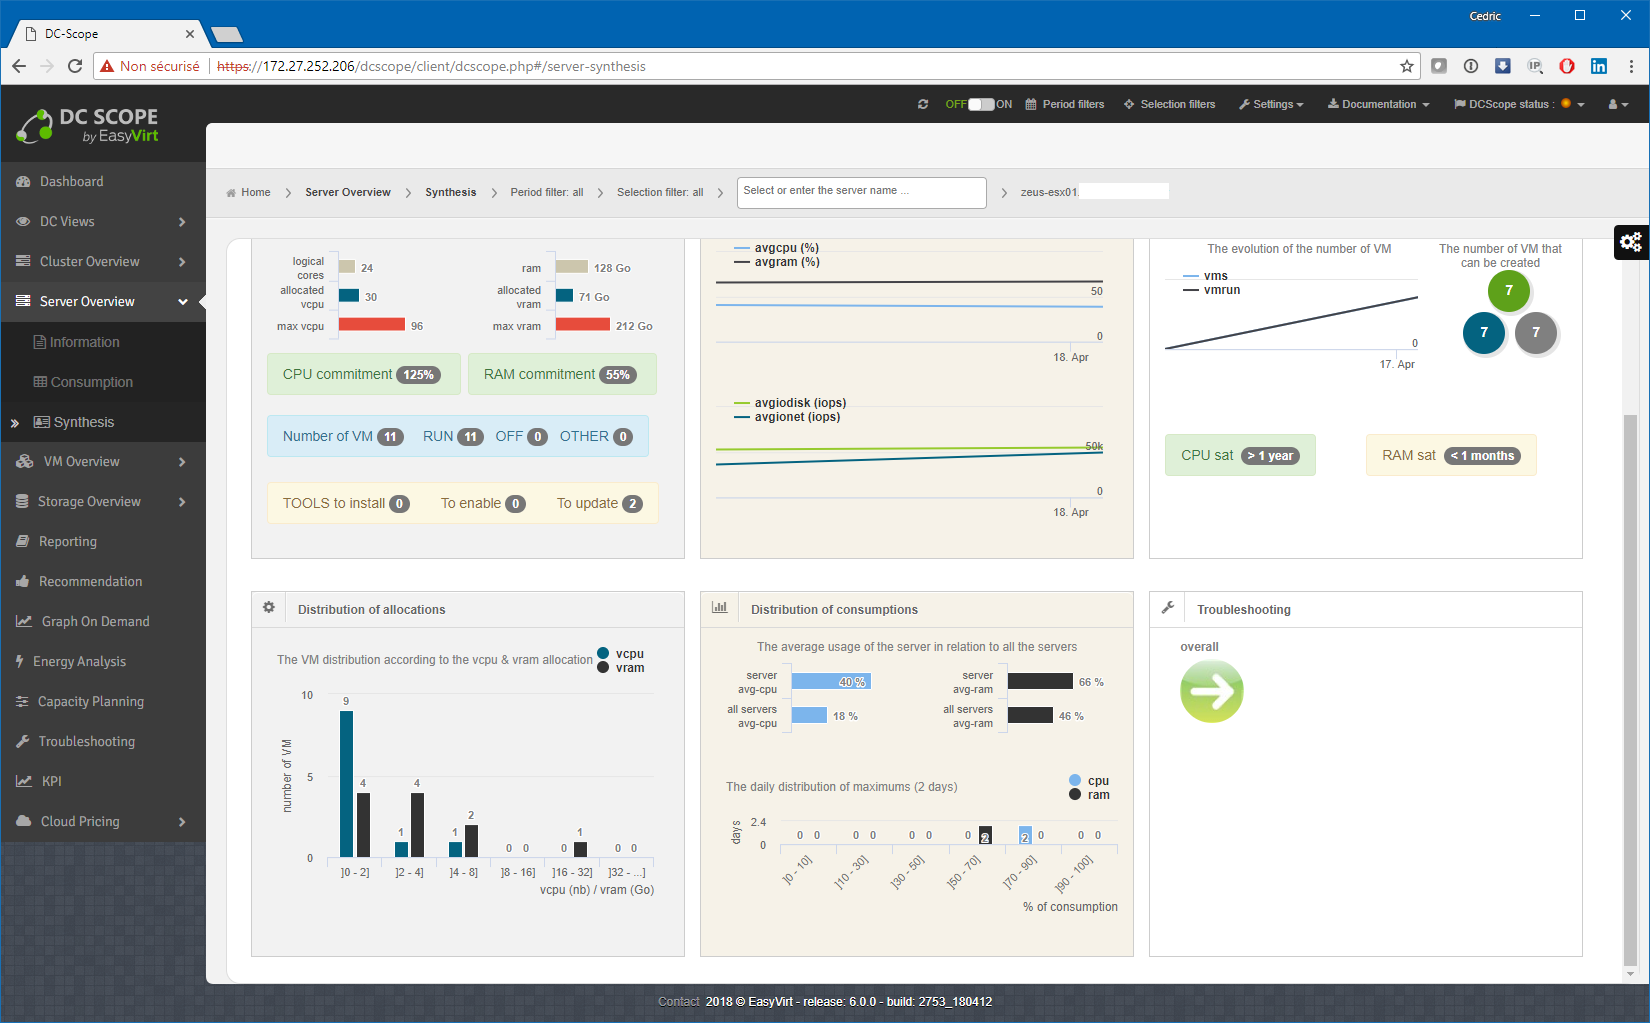Click the LinkedIn extension icon
Screen dimensions: 1650x1023
coord(1599,66)
